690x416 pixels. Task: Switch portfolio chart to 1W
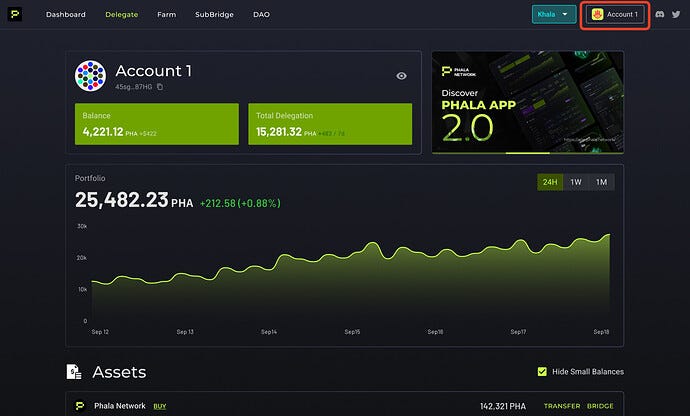pos(576,182)
